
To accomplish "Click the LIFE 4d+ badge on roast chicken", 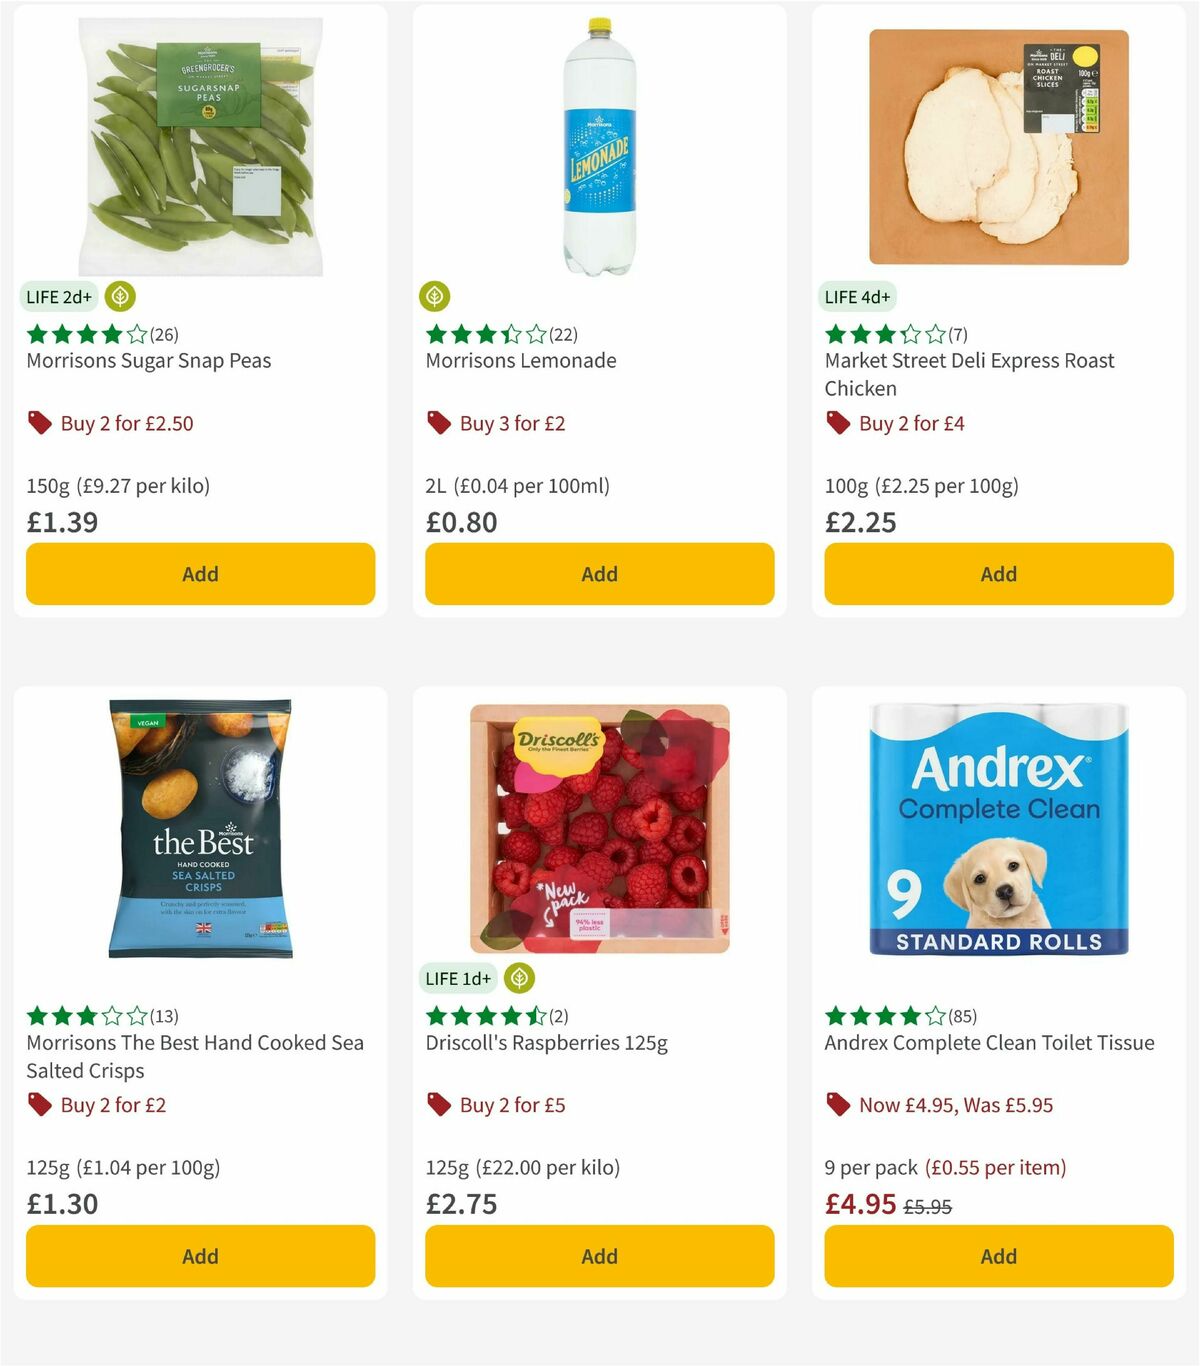I will tap(858, 296).
